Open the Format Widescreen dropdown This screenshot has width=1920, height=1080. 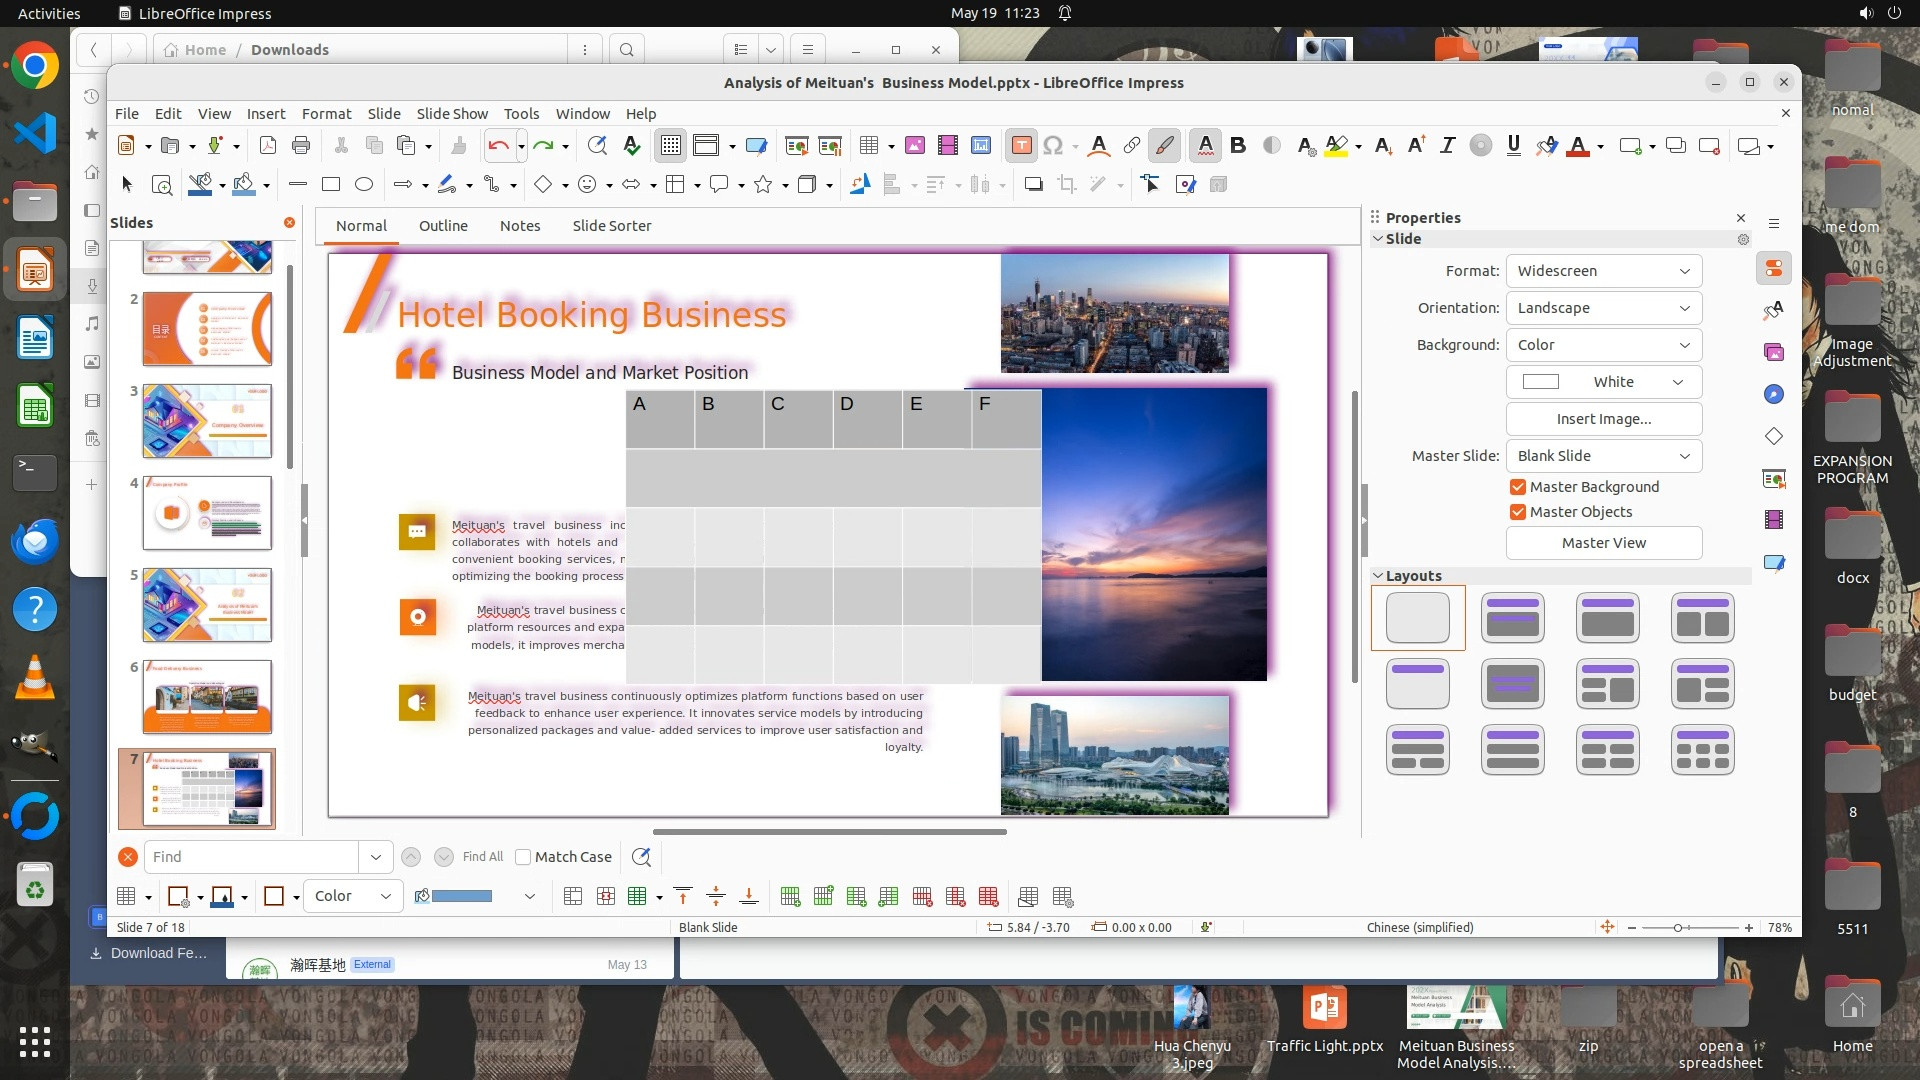pos(1603,271)
